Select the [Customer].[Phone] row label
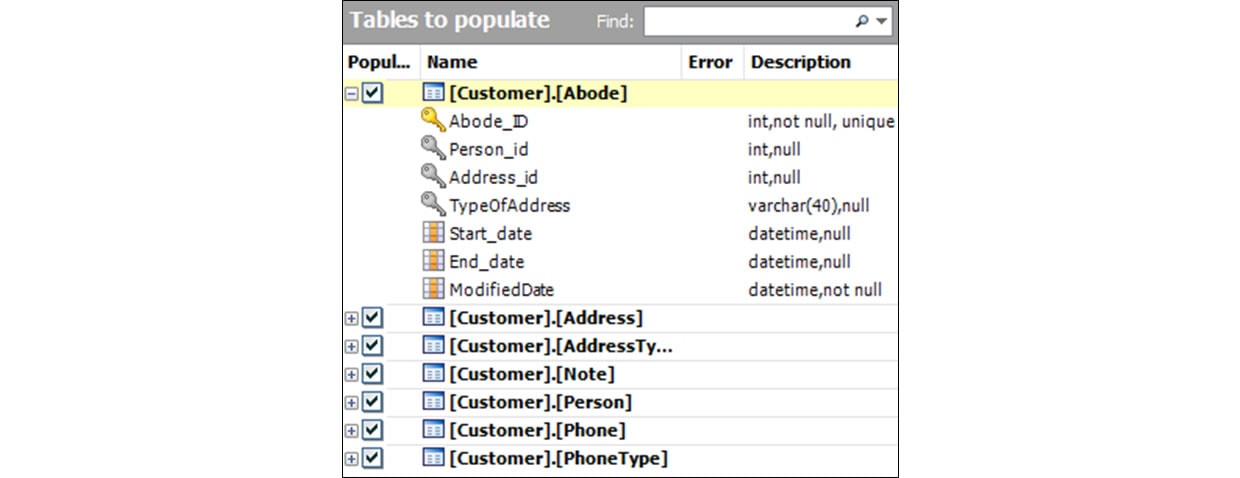Screen dimensions: 1240x478 (538, 430)
